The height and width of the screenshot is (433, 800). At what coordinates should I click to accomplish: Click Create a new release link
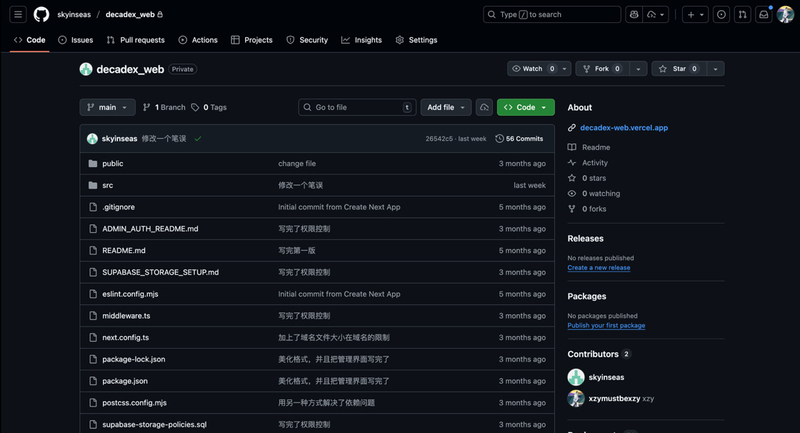coord(598,268)
